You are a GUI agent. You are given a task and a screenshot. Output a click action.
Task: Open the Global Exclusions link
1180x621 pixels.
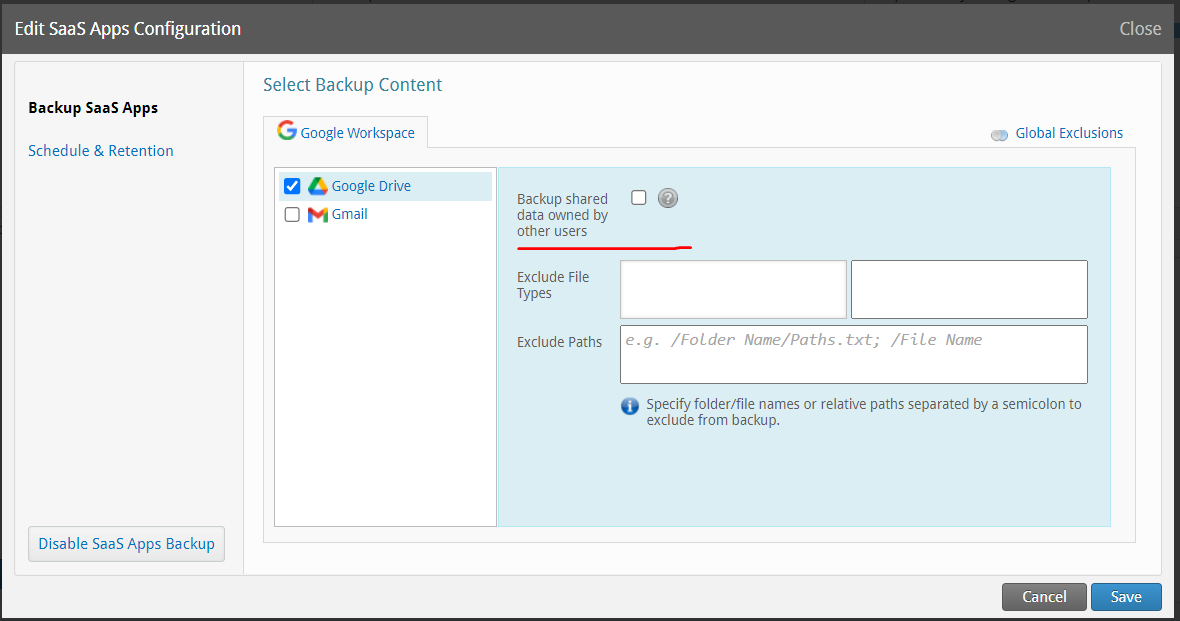[1068, 133]
